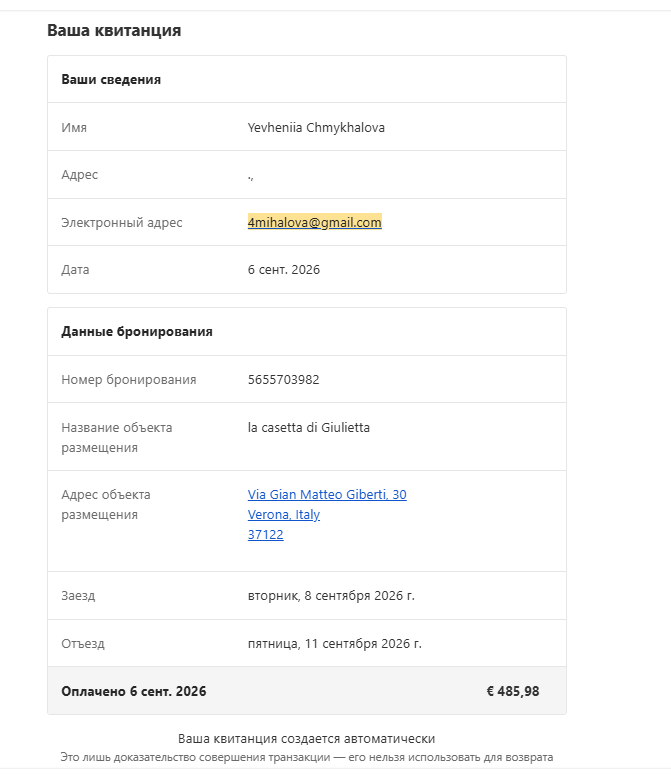Click the 'Ваша квитанция' heading

pyautogui.click(x=114, y=30)
